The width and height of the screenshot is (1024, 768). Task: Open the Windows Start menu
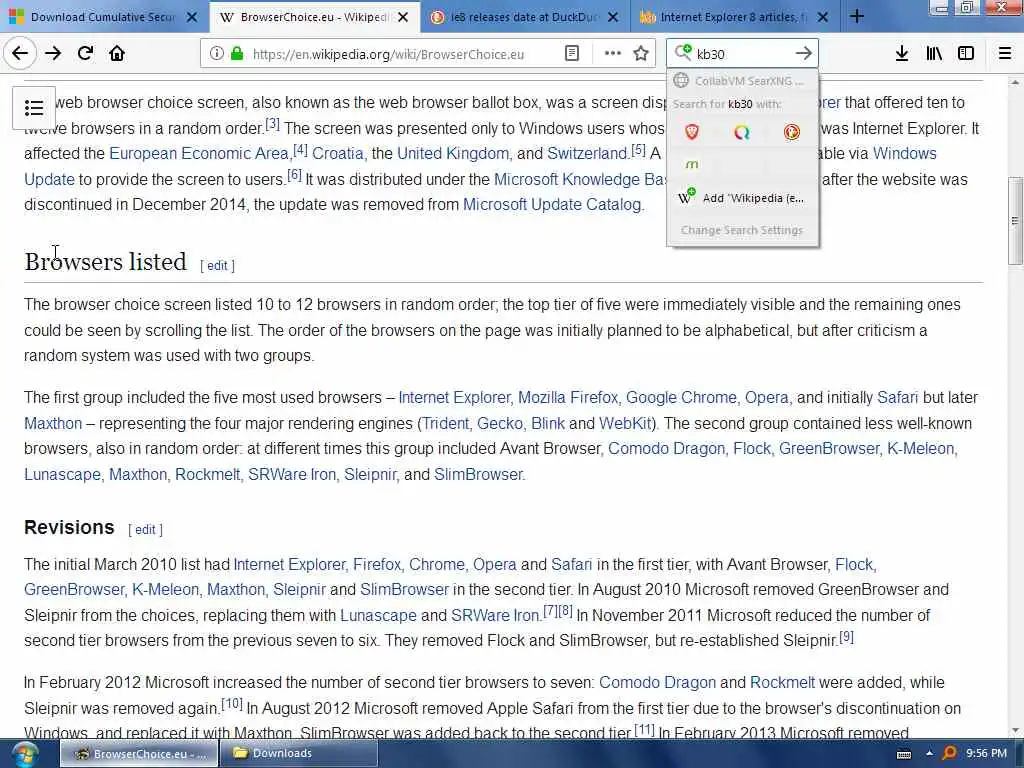pyautogui.click(x=25, y=755)
